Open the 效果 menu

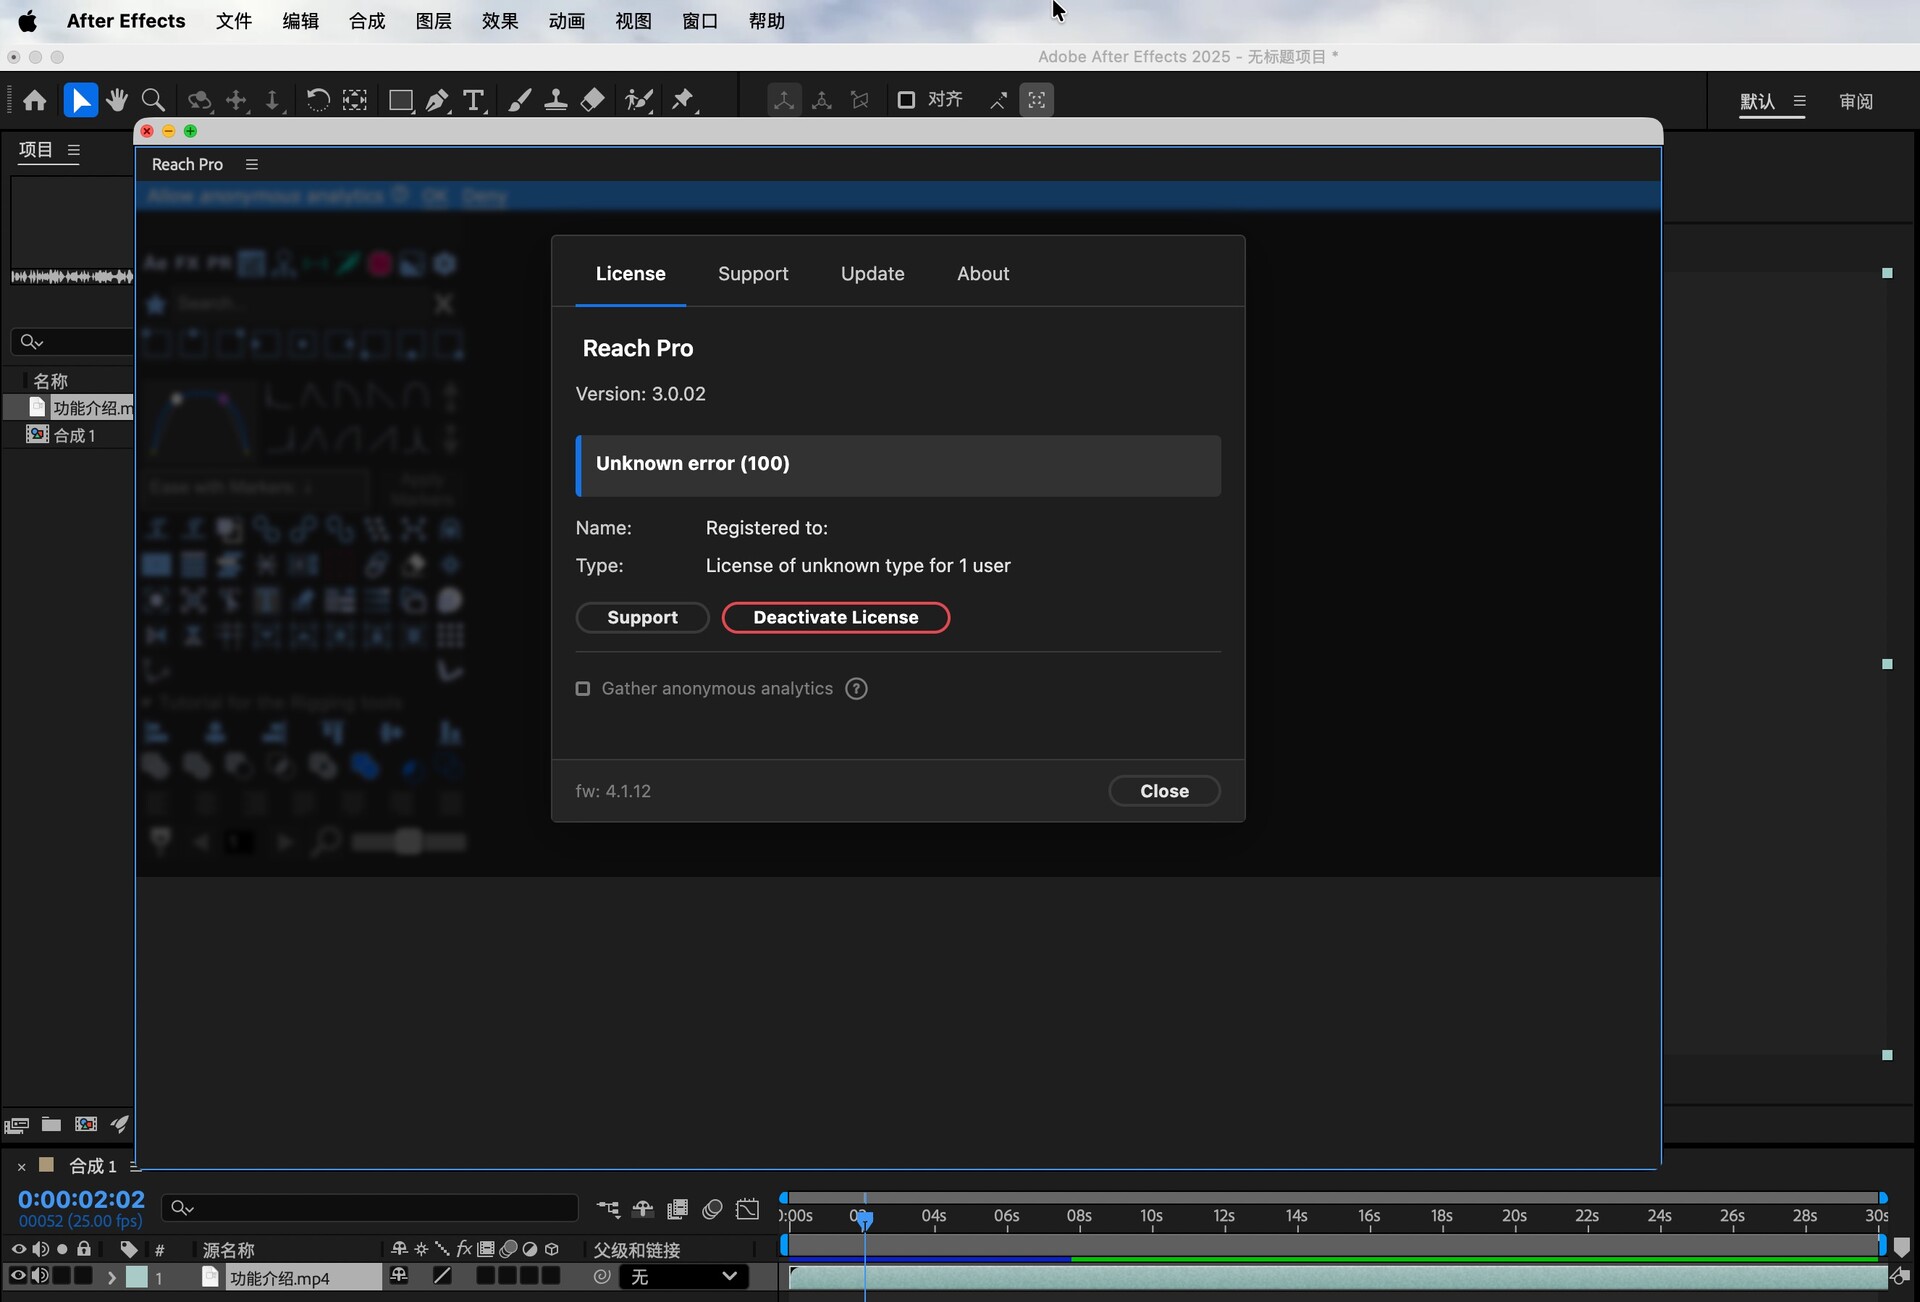[499, 21]
